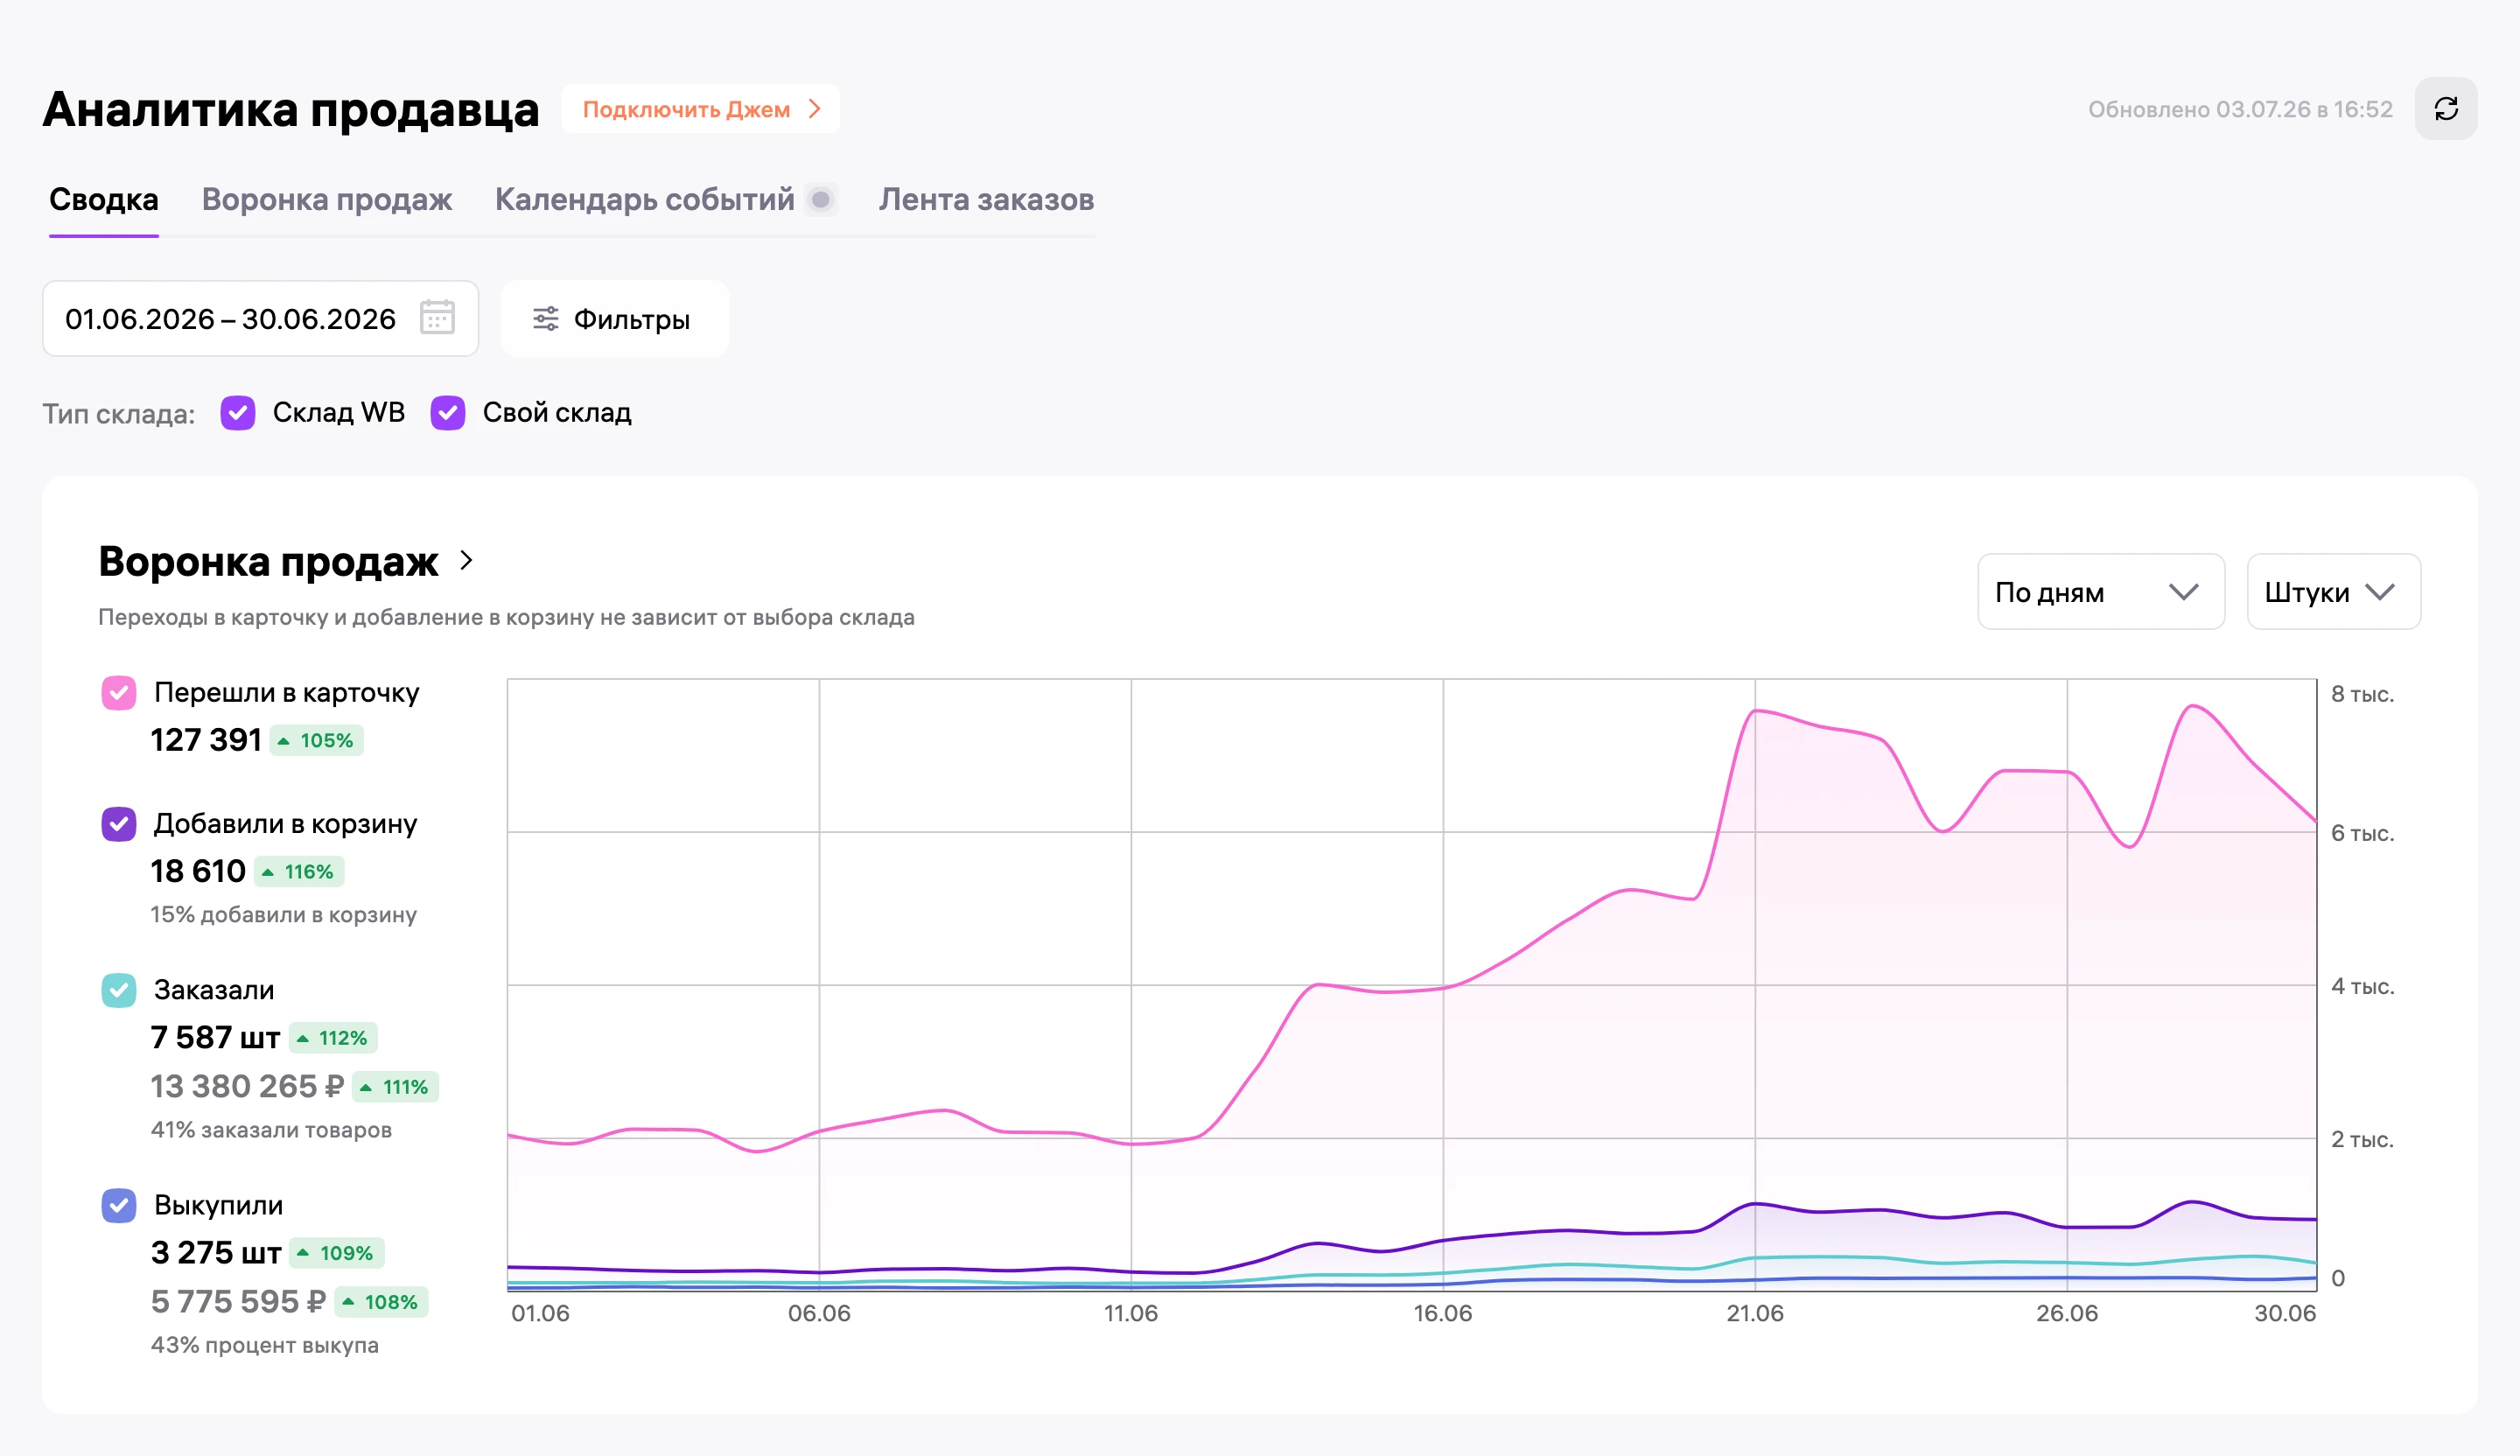Click the date range input field

pos(261,319)
